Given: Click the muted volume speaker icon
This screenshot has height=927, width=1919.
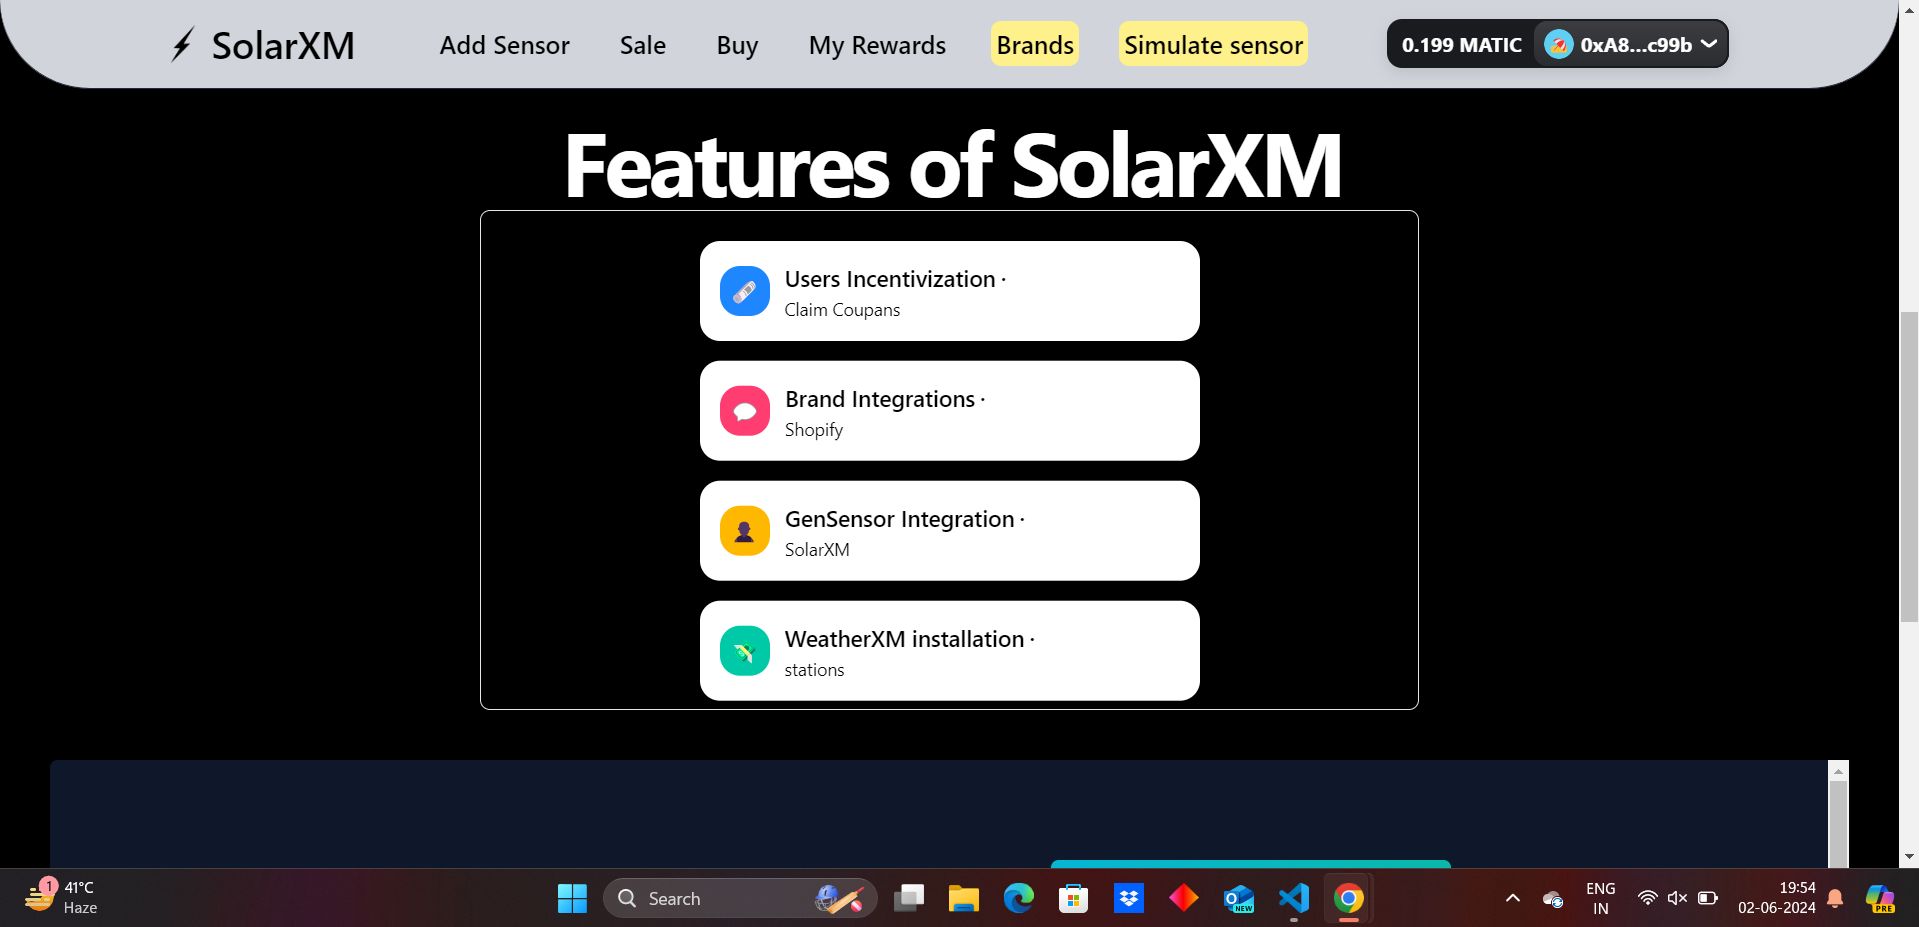Looking at the screenshot, I should click(1677, 898).
